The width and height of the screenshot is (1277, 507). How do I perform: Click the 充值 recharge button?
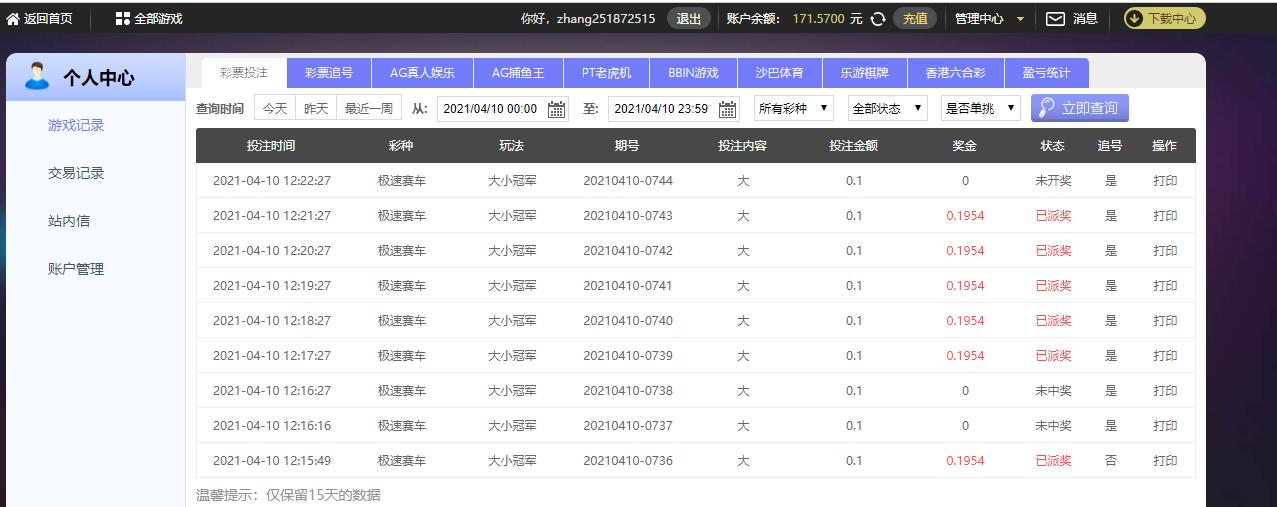pyautogui.click(x=915, y=18)
